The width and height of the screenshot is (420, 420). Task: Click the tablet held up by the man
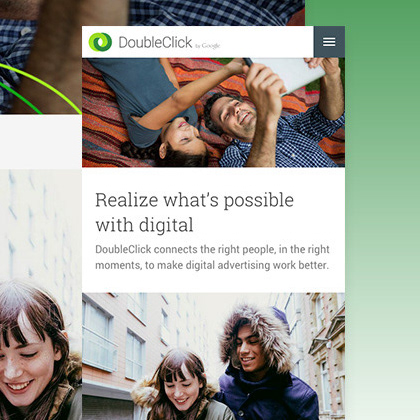(287, 74)
